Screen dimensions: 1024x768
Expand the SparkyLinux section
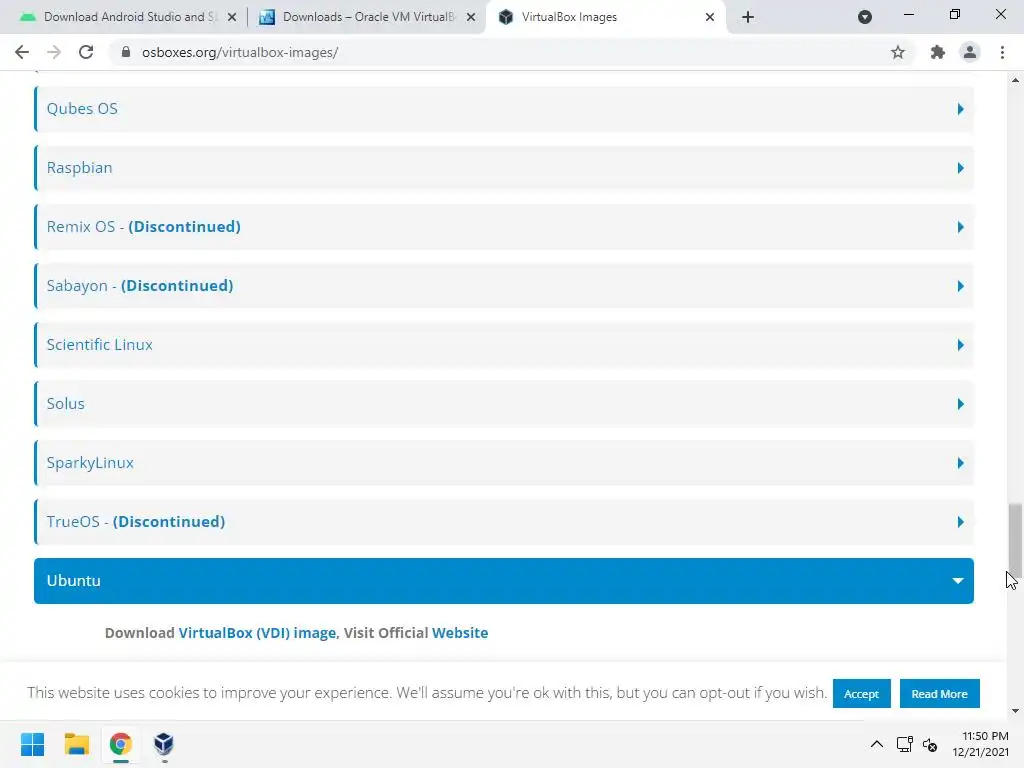[504, 462]
